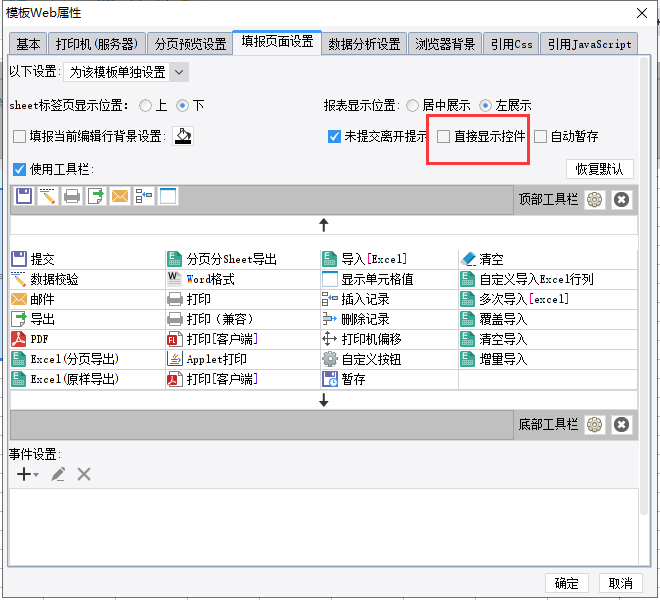The height and width of the screenshot is (600, 660).
Task: Switch to 数据分析设置 tab
Action: pyautogui.click(x=364, y=44)
